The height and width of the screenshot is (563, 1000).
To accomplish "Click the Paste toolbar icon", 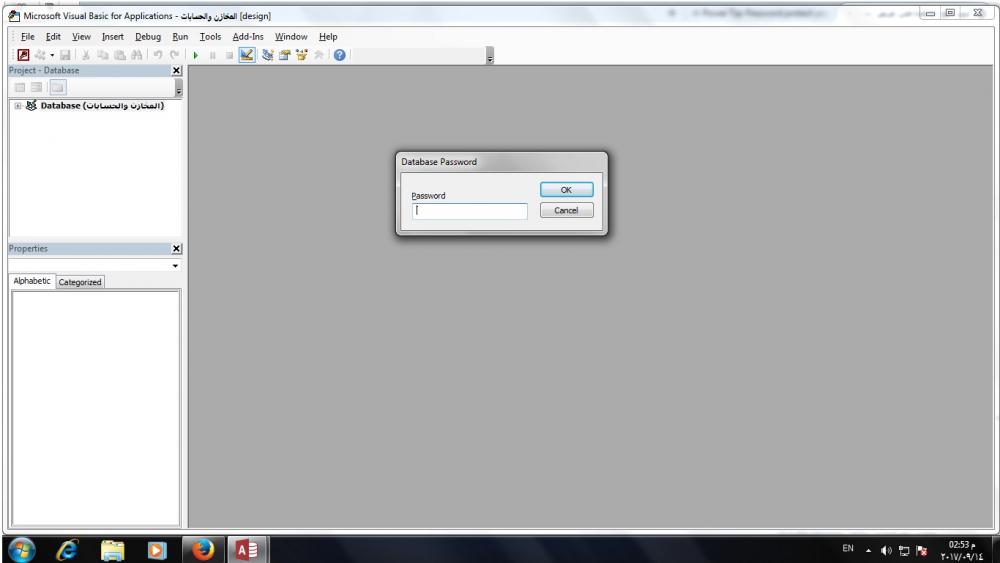I will tap(120, 55).
